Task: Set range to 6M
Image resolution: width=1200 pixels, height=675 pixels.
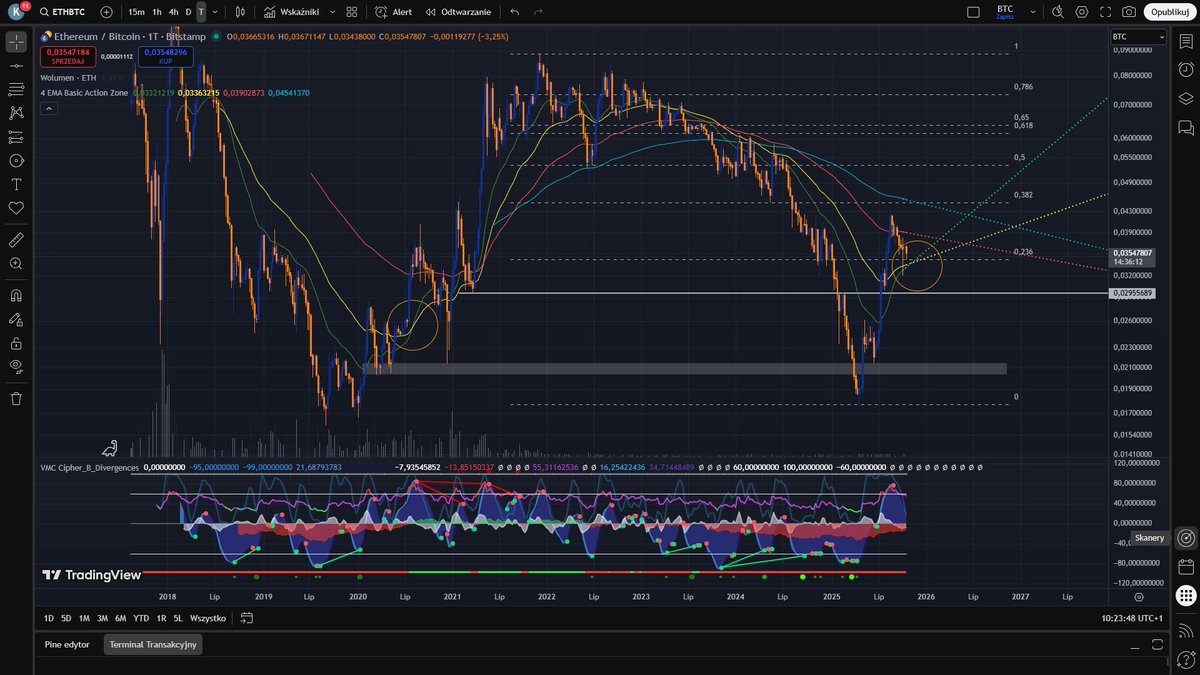Action: click(x=121, y=618)
